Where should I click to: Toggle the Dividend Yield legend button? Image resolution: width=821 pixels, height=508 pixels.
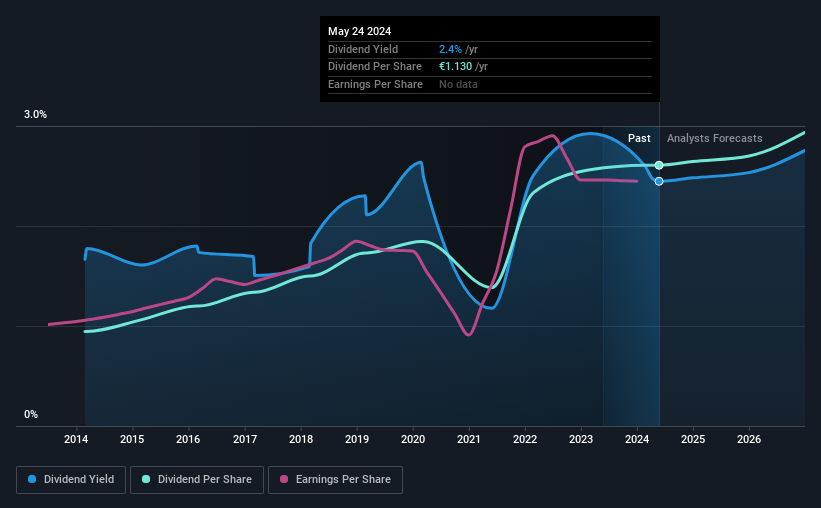71,480
